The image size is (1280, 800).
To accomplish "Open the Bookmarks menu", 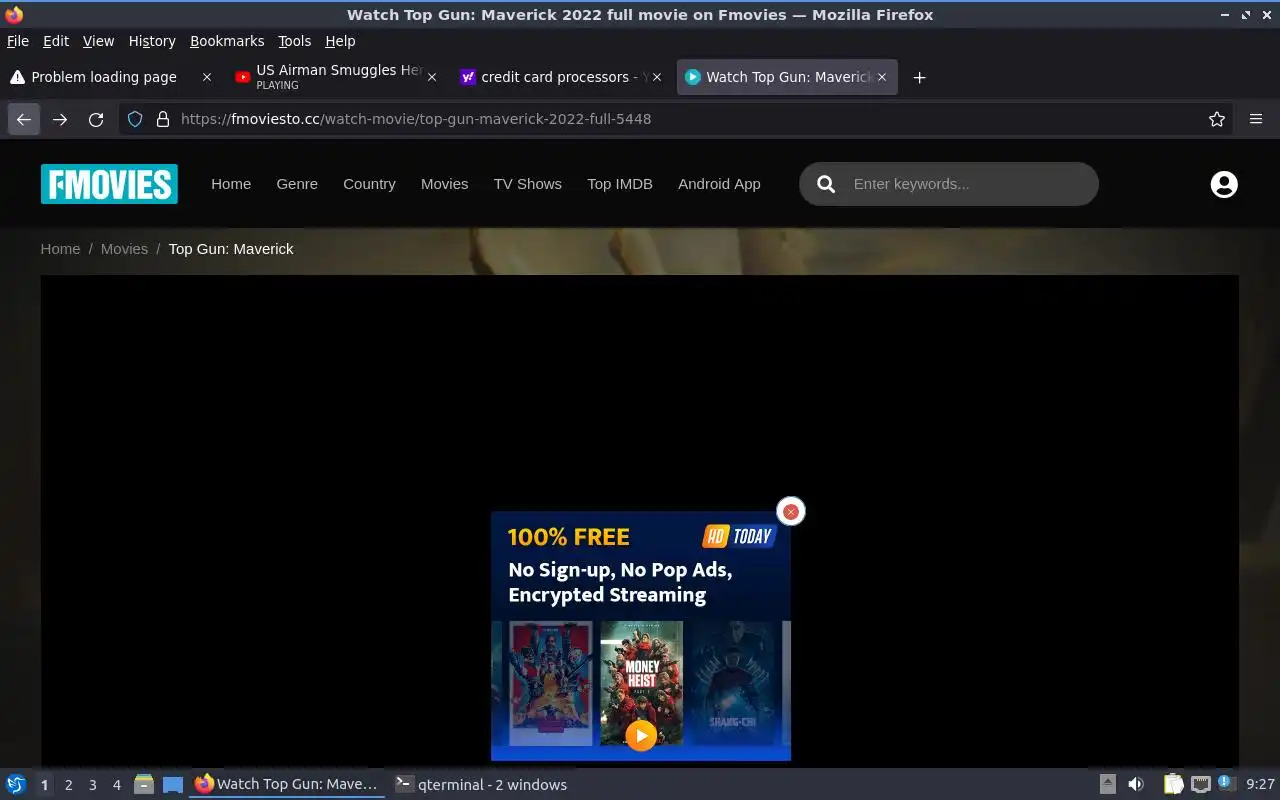I will (x=227, y=41).
